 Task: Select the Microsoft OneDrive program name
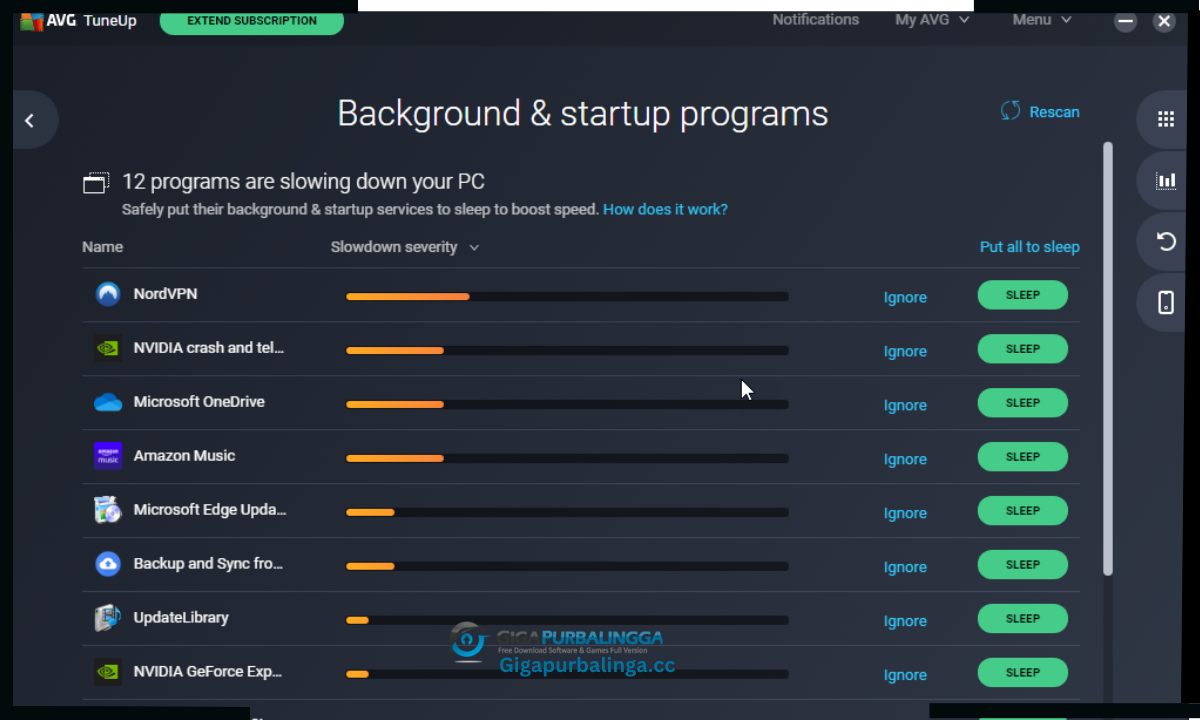199,402
